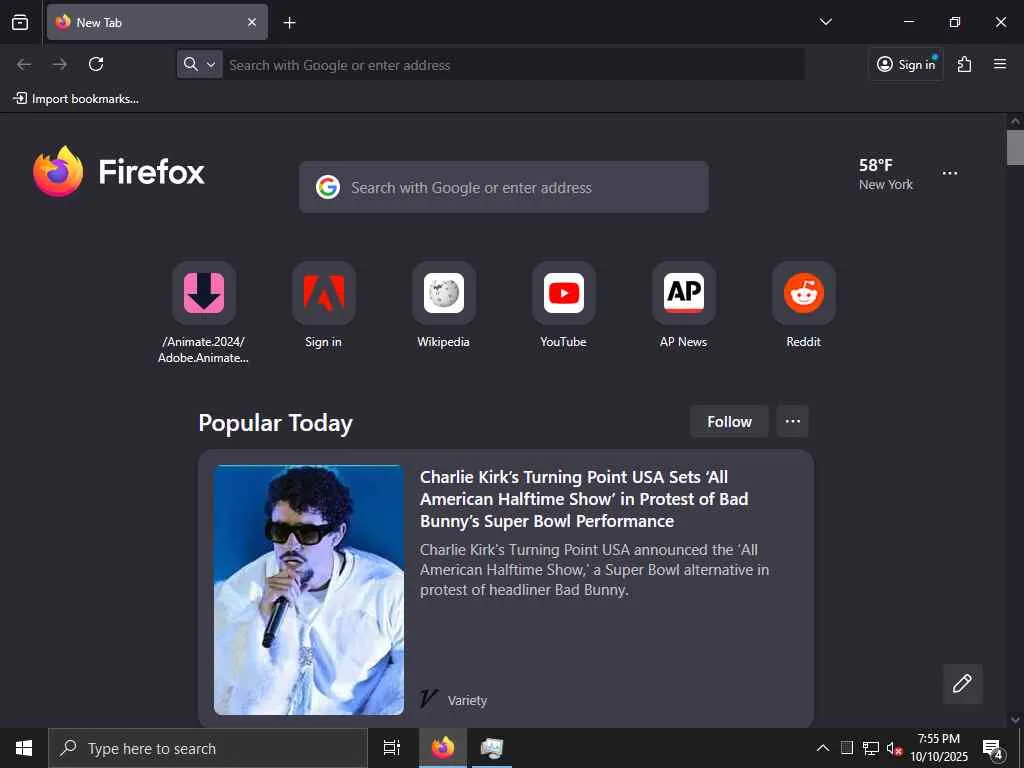Open Task View on the taskbar
The width and height of the screenshot is (1024, 768).
pyautogui.click(x=392, y=748)
